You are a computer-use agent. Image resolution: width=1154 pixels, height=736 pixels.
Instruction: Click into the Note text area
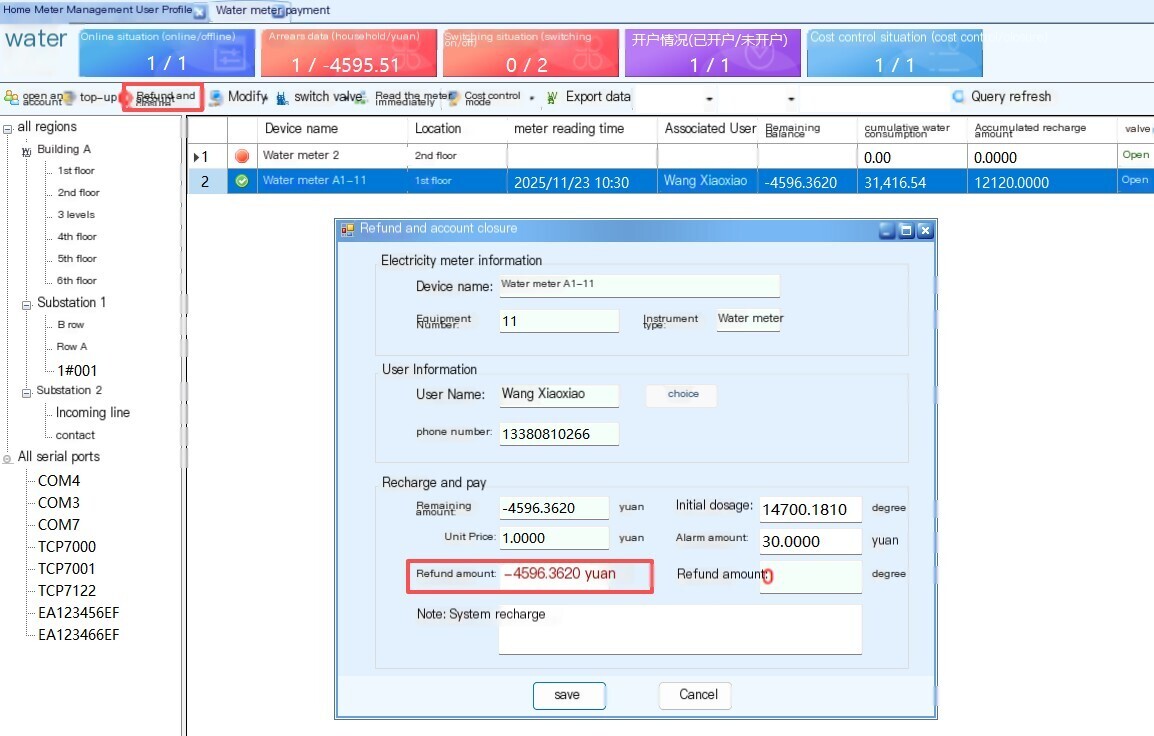pos(680,630)
